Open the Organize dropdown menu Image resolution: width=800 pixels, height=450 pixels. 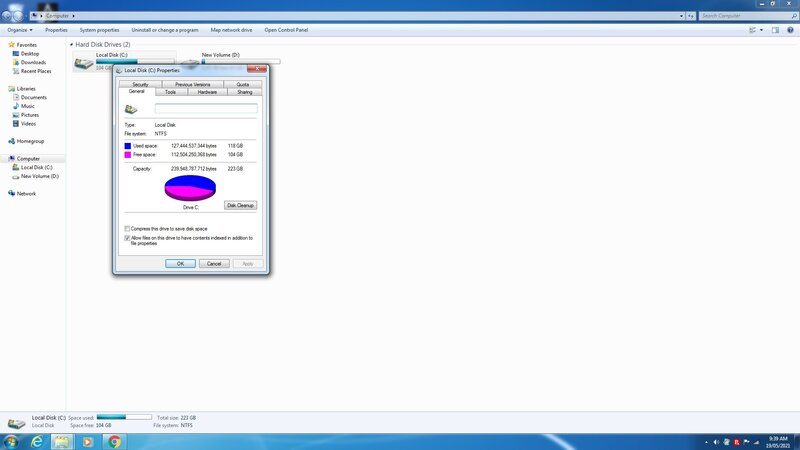pyautogui.click(x=20, y=30)
